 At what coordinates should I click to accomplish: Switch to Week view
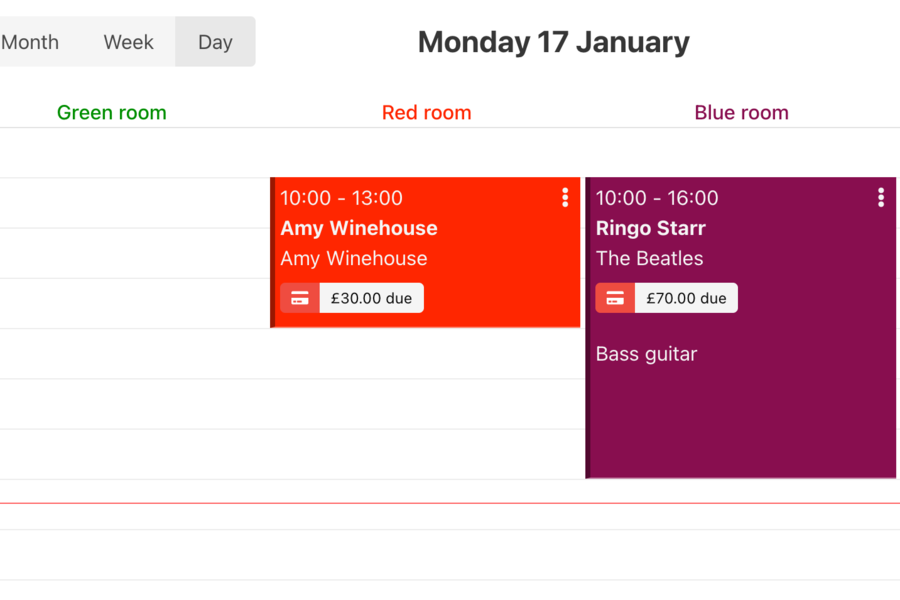129,42
